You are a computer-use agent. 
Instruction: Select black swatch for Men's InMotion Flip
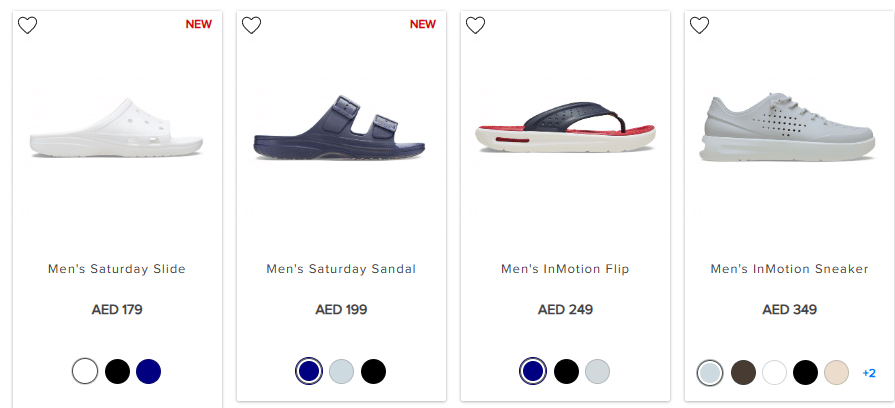tap(566, 372)
